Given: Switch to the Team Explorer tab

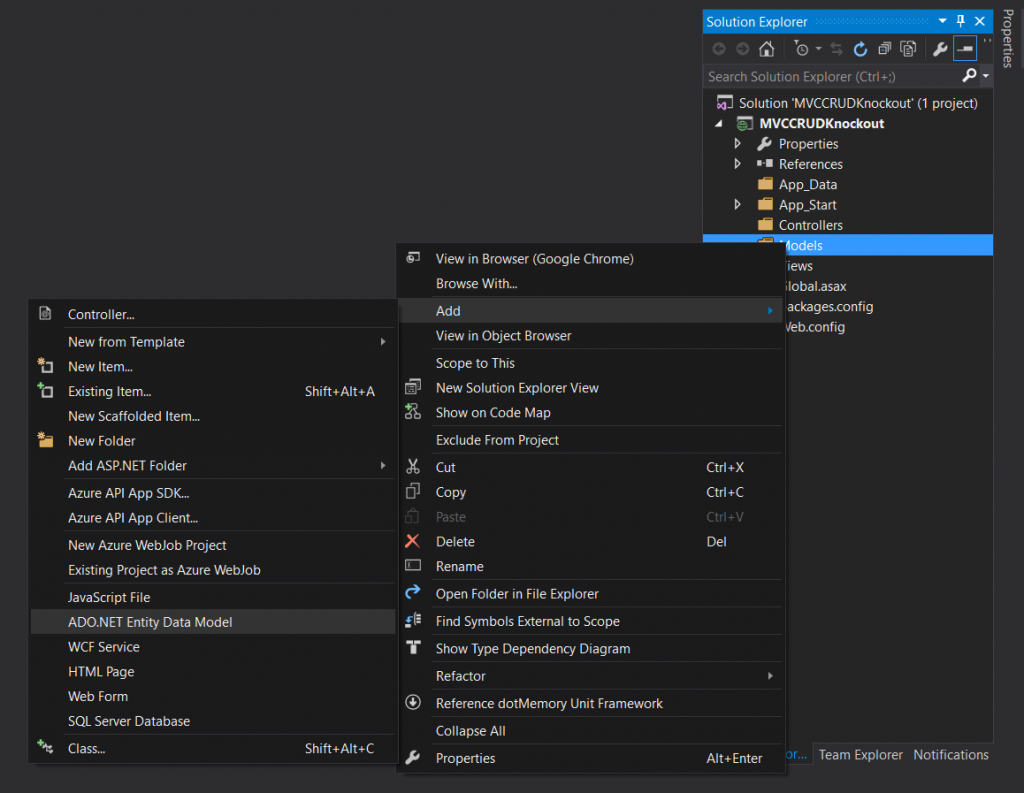Looking at the screenshot, I should tap(860, 754).
